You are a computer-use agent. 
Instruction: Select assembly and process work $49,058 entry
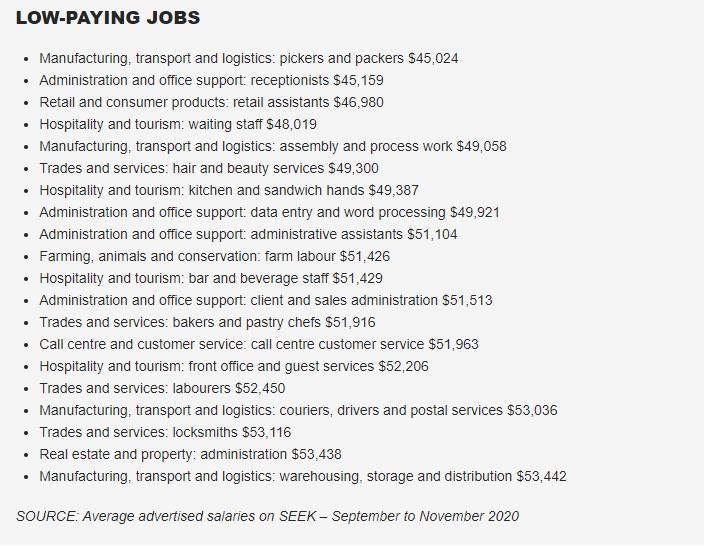click(273, 146)
